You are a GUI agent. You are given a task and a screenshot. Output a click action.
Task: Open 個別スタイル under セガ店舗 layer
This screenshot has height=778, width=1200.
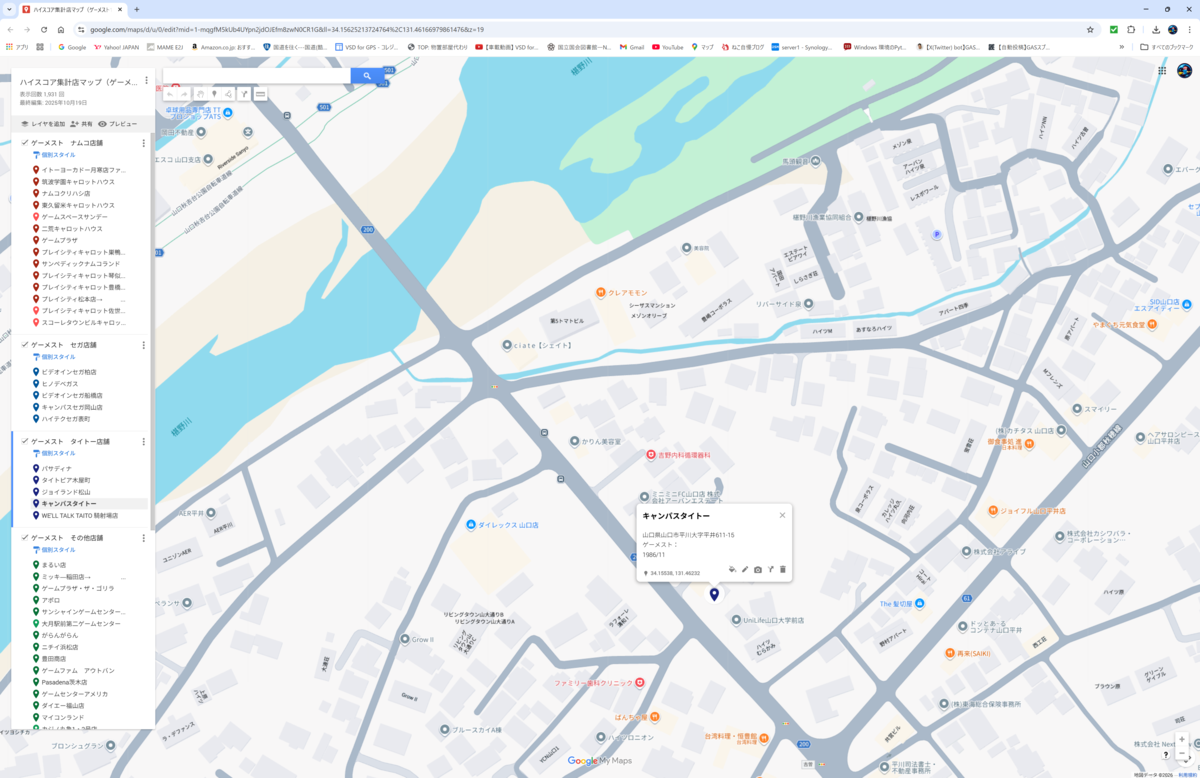pos(54,357)
